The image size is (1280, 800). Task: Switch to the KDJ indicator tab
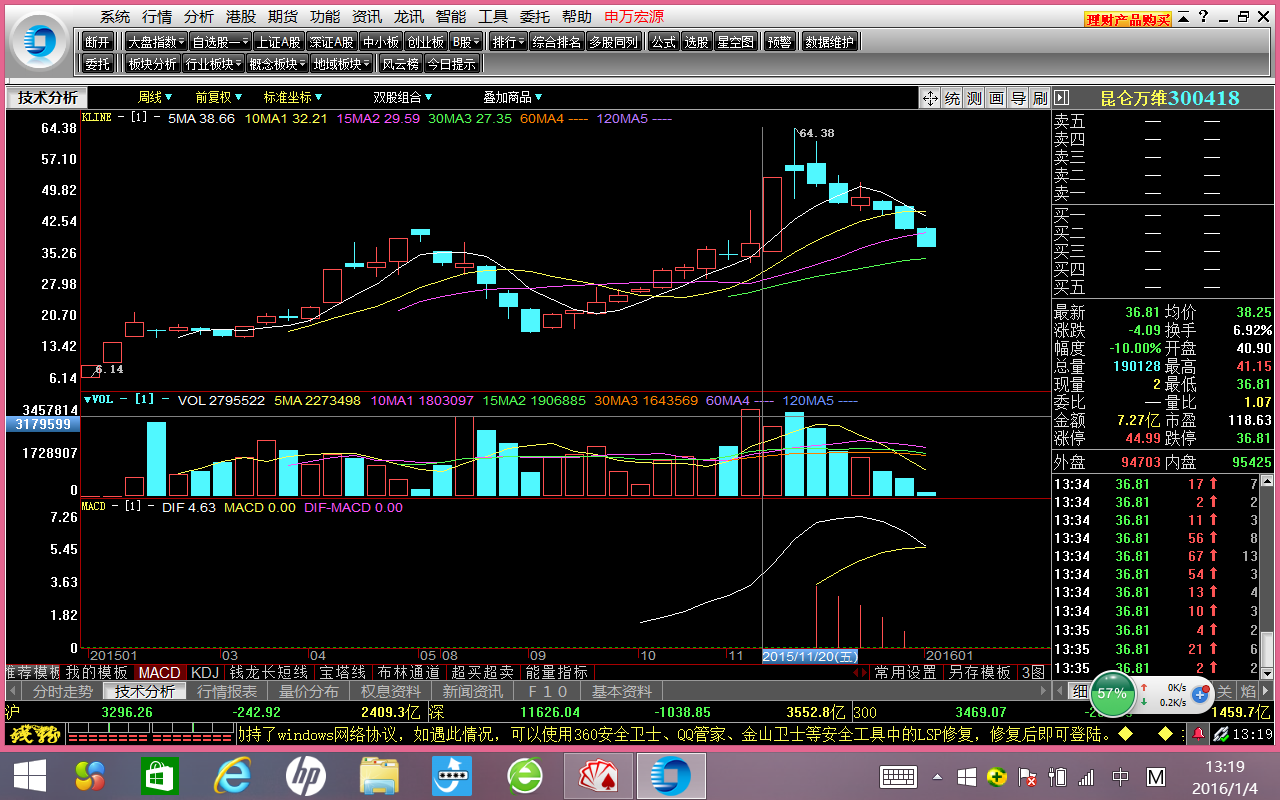tap(205, 673)
